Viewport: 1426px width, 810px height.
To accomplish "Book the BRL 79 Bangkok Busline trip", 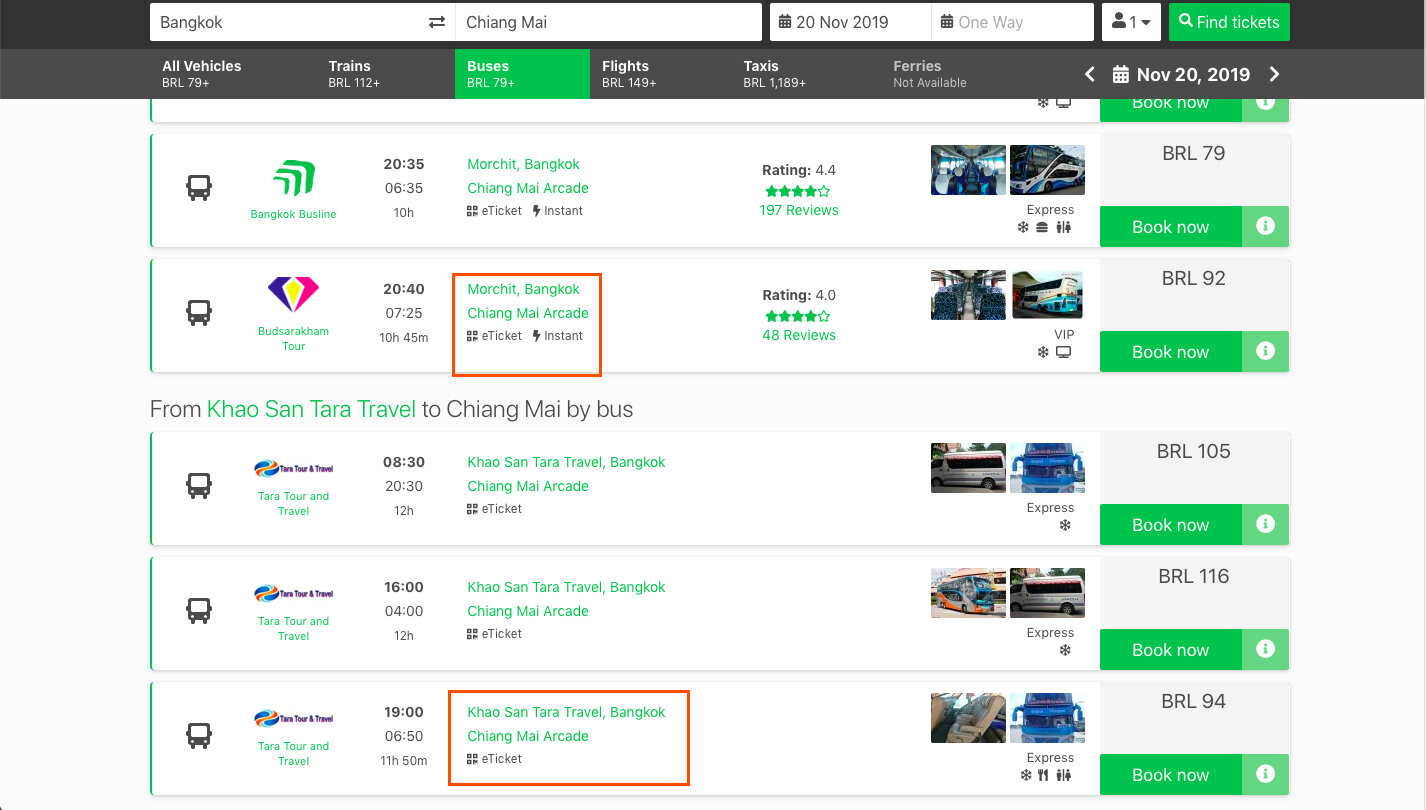I will tap(1170, 227).
